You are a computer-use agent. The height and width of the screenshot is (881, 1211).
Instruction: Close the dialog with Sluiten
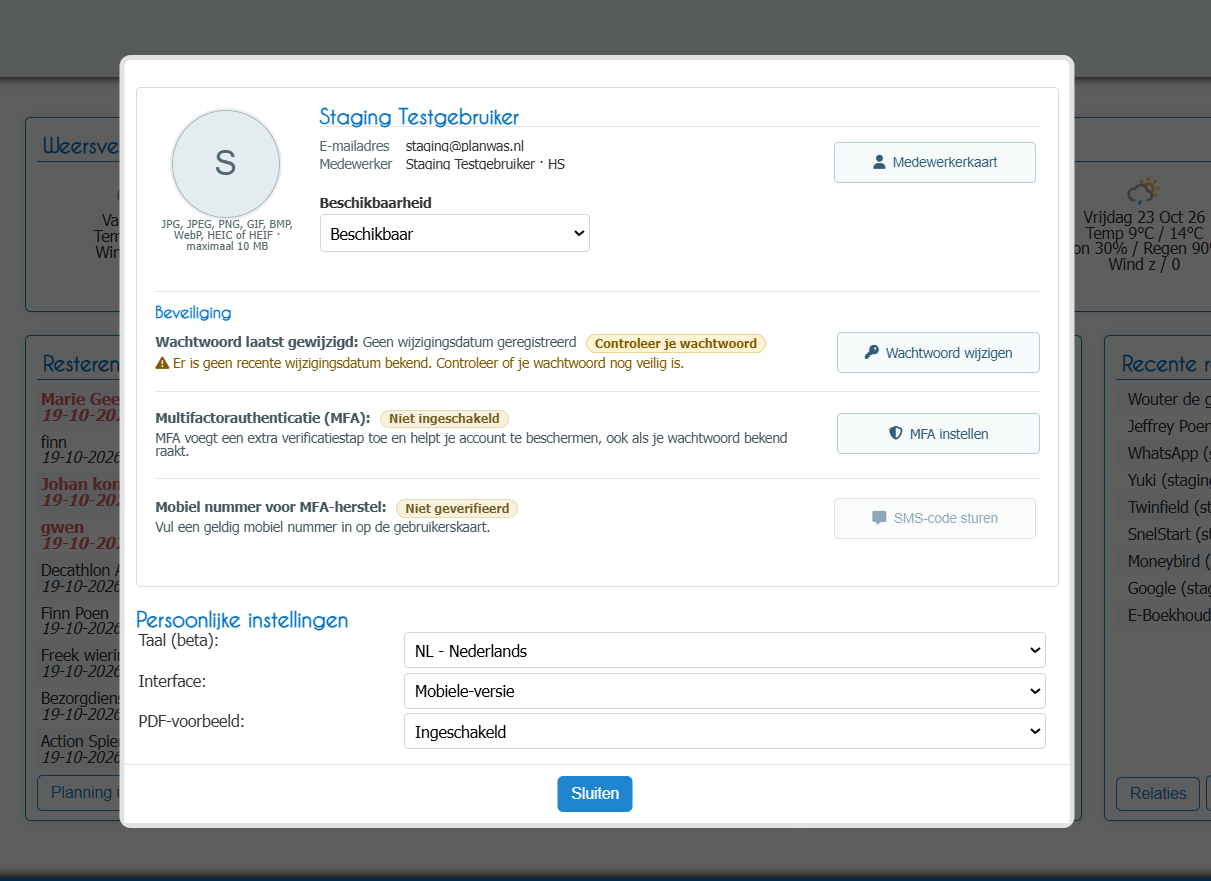pyautogui.click(x=595, y=793)
